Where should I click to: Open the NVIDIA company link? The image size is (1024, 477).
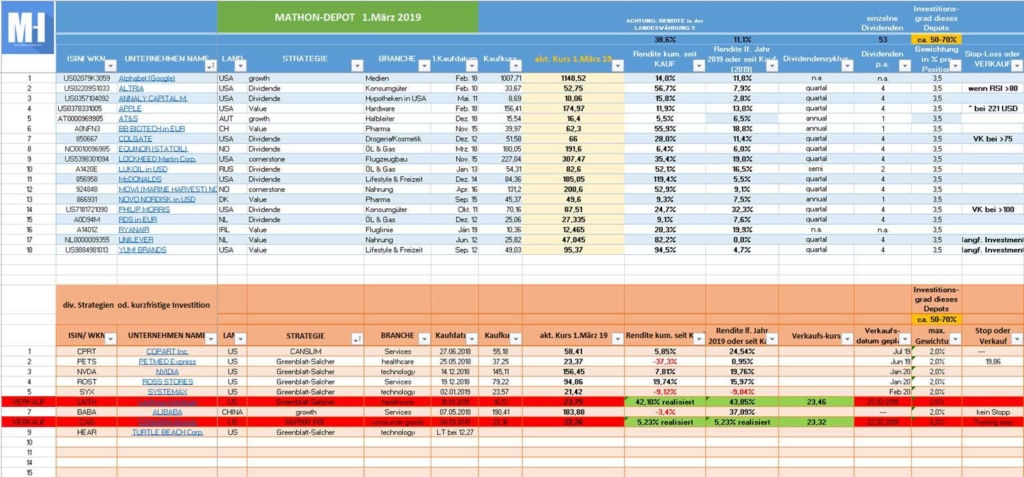pos(167,371)
